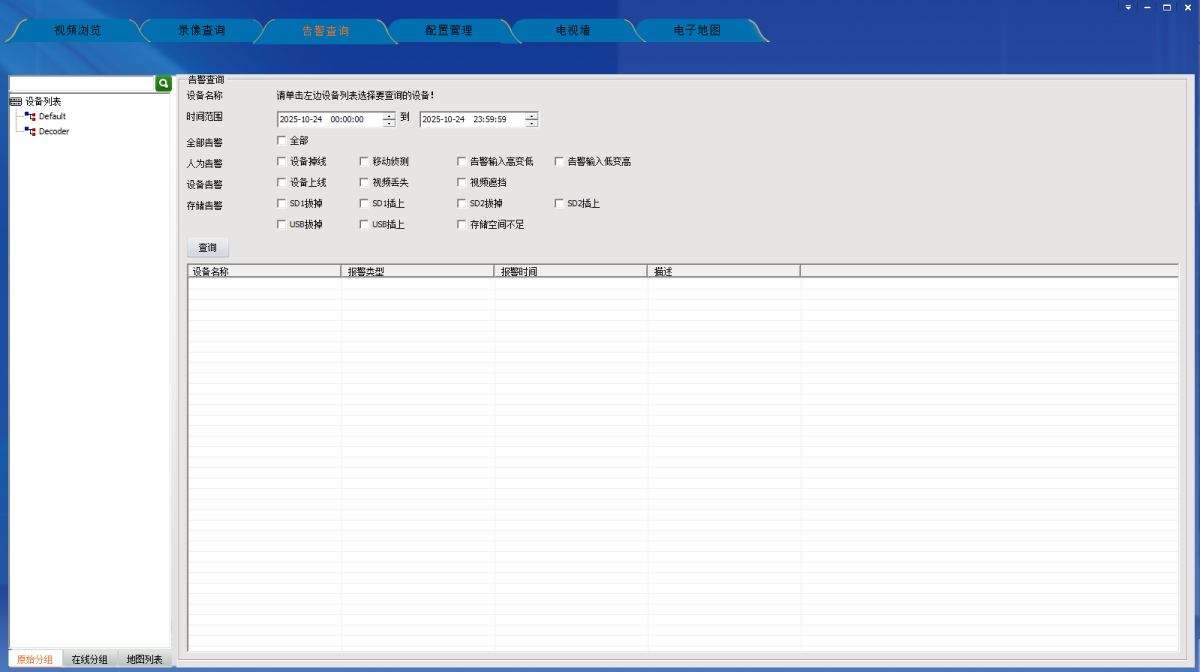Tick the 移动侦测 checkbox
Image resolution: width=1200 pixels, height=672 pixels.
click(364, 161)
